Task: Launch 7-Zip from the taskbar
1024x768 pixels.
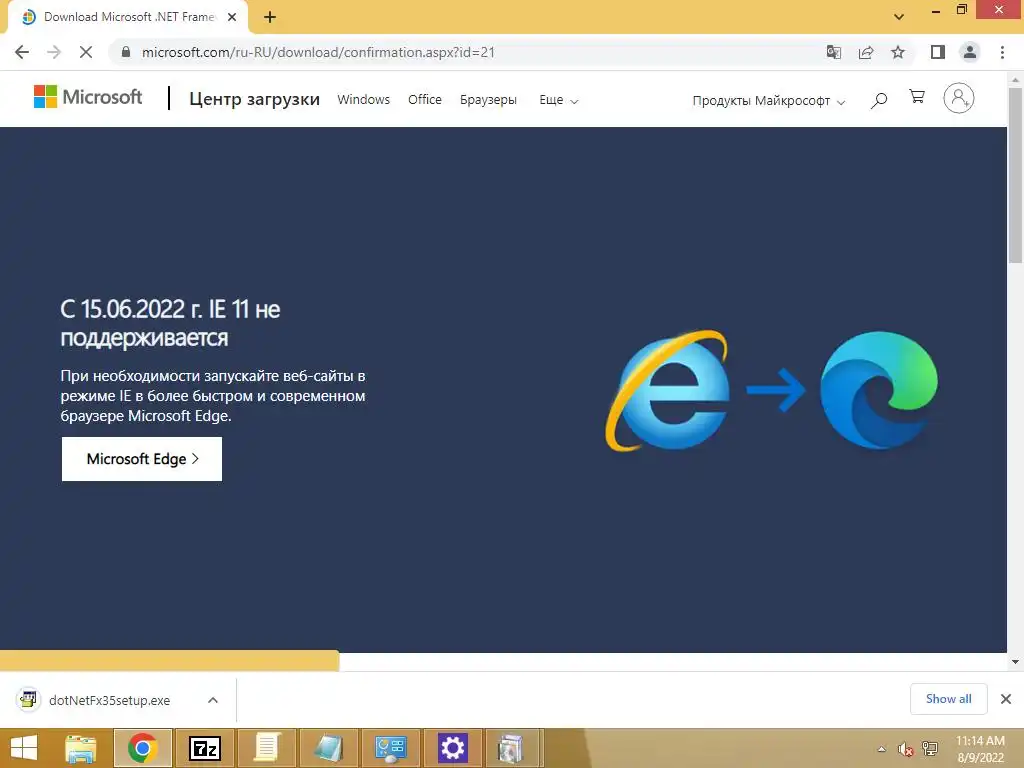Action: 204,748
